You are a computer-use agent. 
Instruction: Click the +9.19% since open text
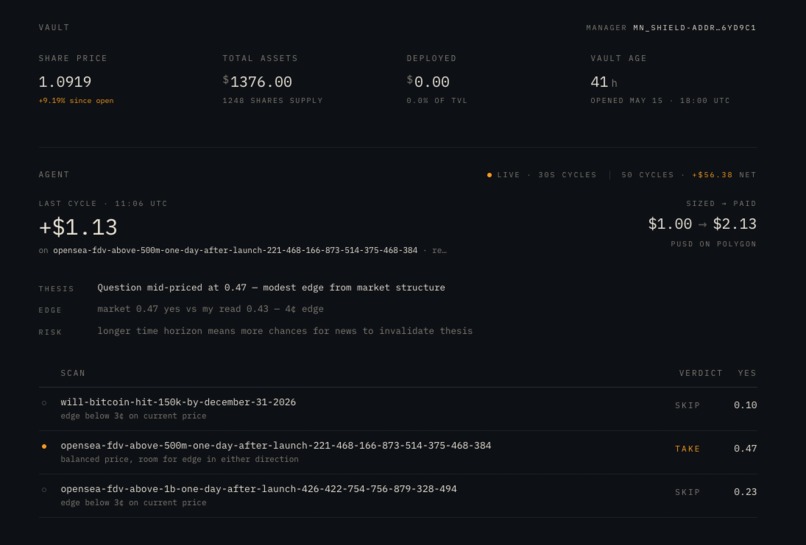point(76,101)
